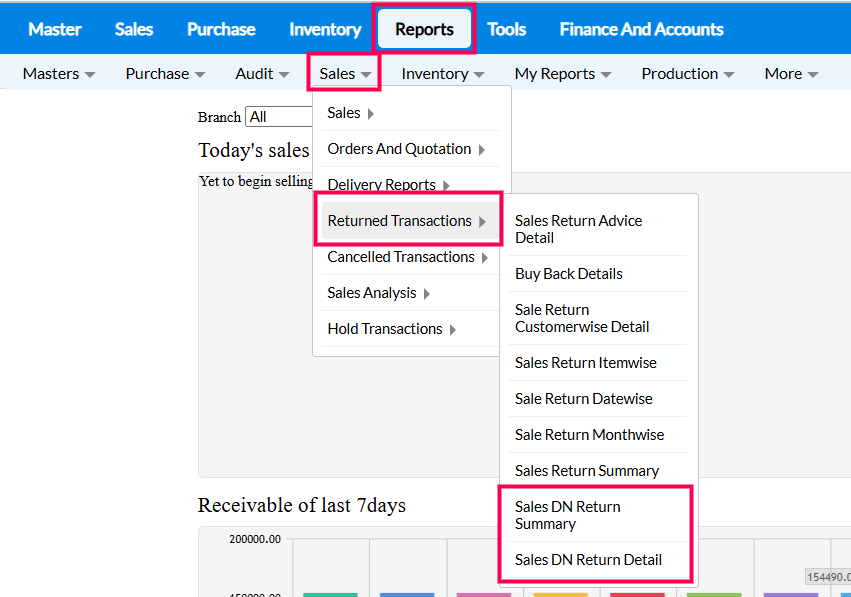
Task: Open the Audit dropdown menu
Action: 262,73
